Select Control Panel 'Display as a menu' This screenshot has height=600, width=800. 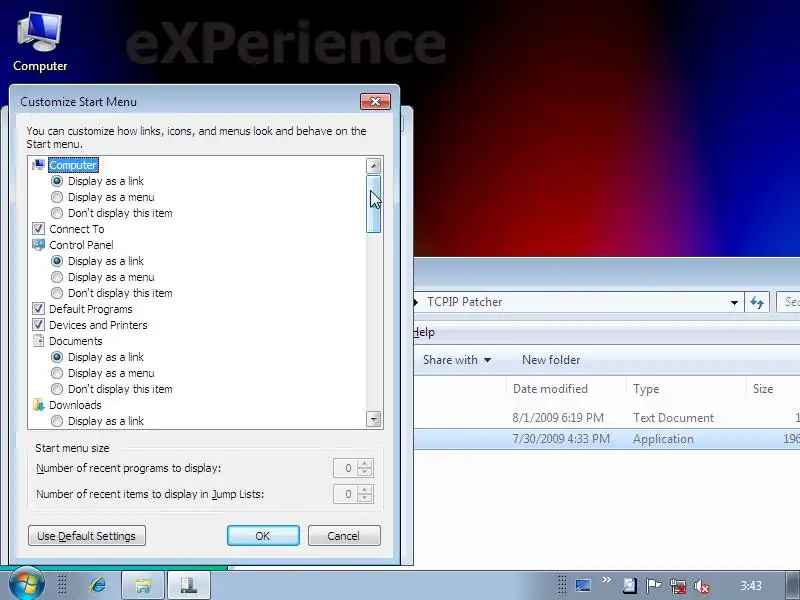(57, 277)
